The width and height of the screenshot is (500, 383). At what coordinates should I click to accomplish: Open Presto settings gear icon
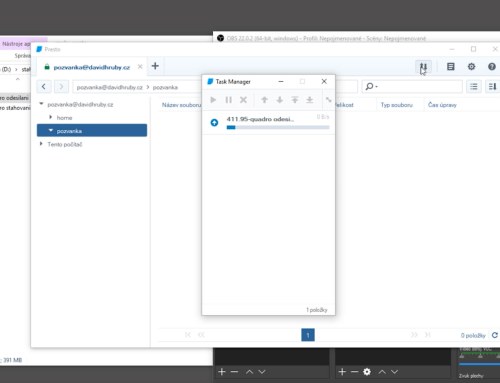click(471, 67)
